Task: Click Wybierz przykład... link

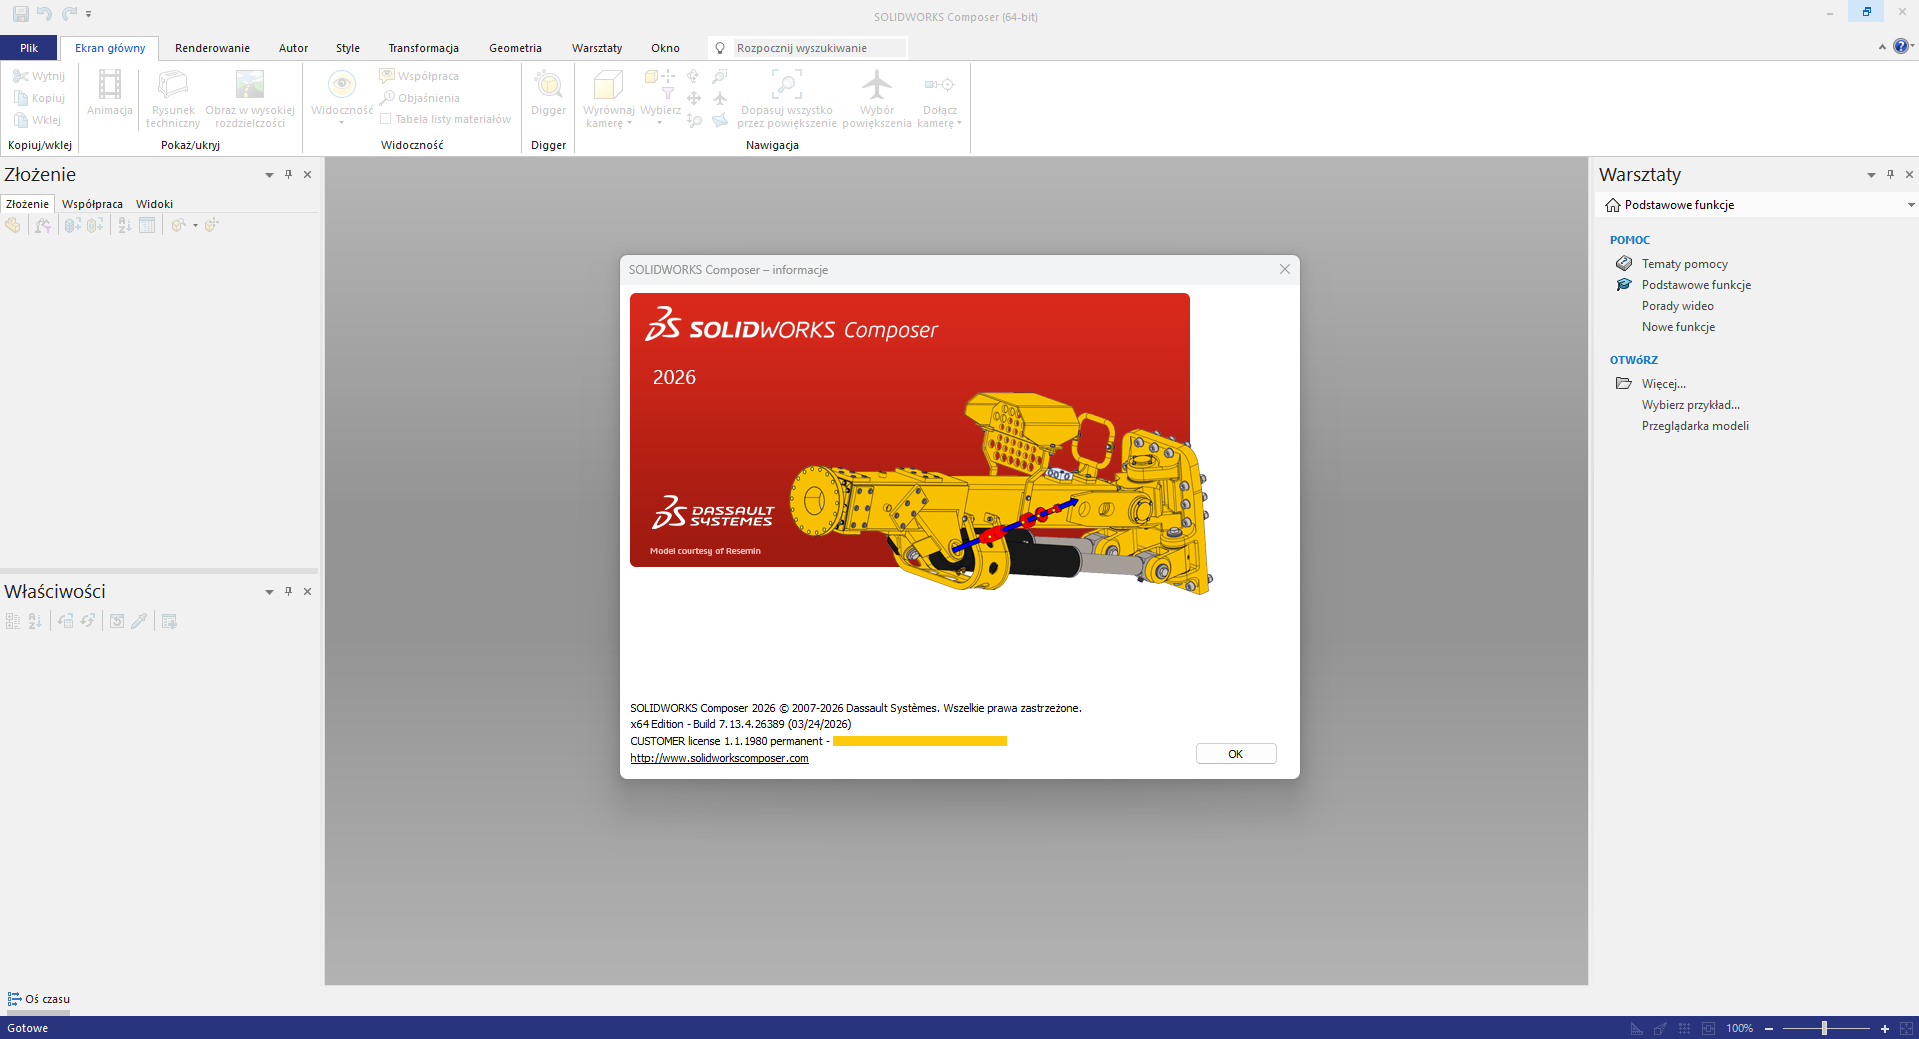Action: pyautogui.click(x=1690, y=405)
